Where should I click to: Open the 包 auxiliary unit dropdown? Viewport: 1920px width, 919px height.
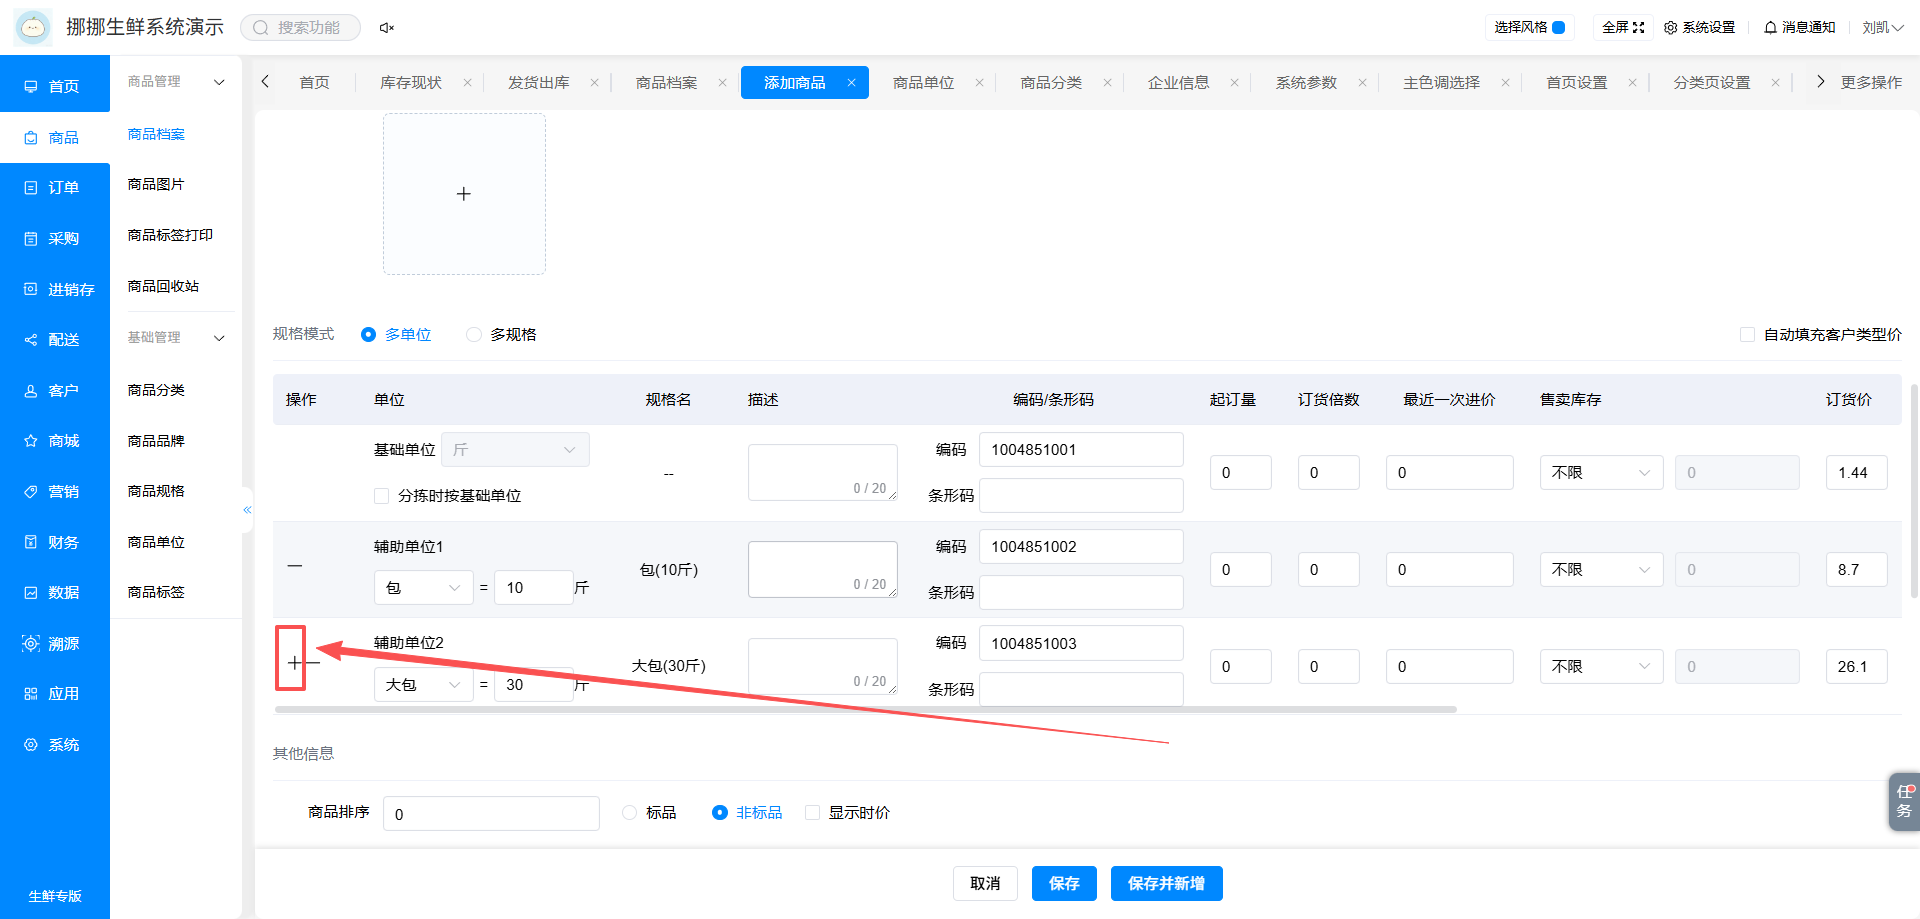(424, 588)
